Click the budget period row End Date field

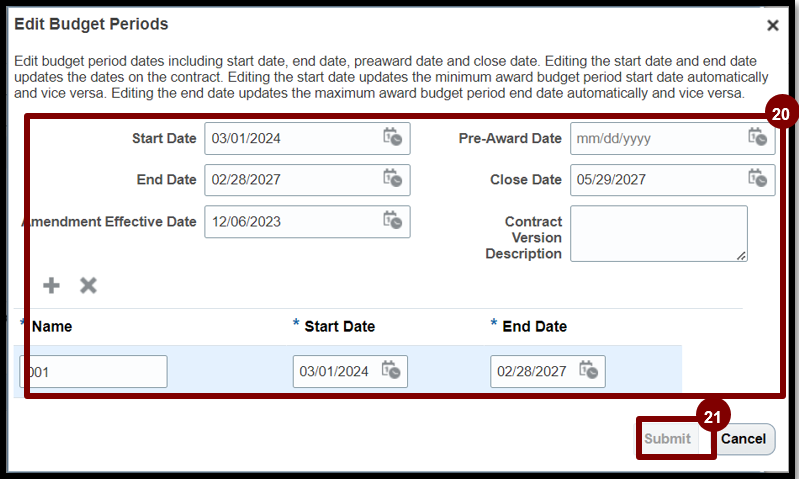click(x=533, y=371)
